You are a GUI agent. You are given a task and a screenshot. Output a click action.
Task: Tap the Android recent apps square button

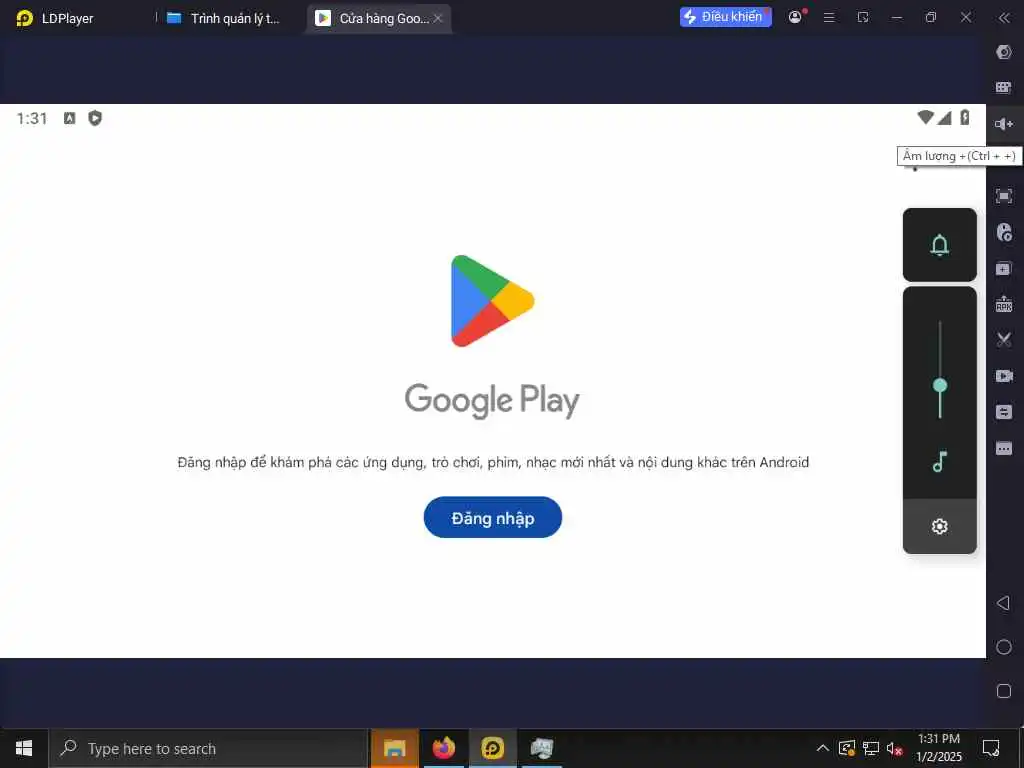(x=1004, y=691)
